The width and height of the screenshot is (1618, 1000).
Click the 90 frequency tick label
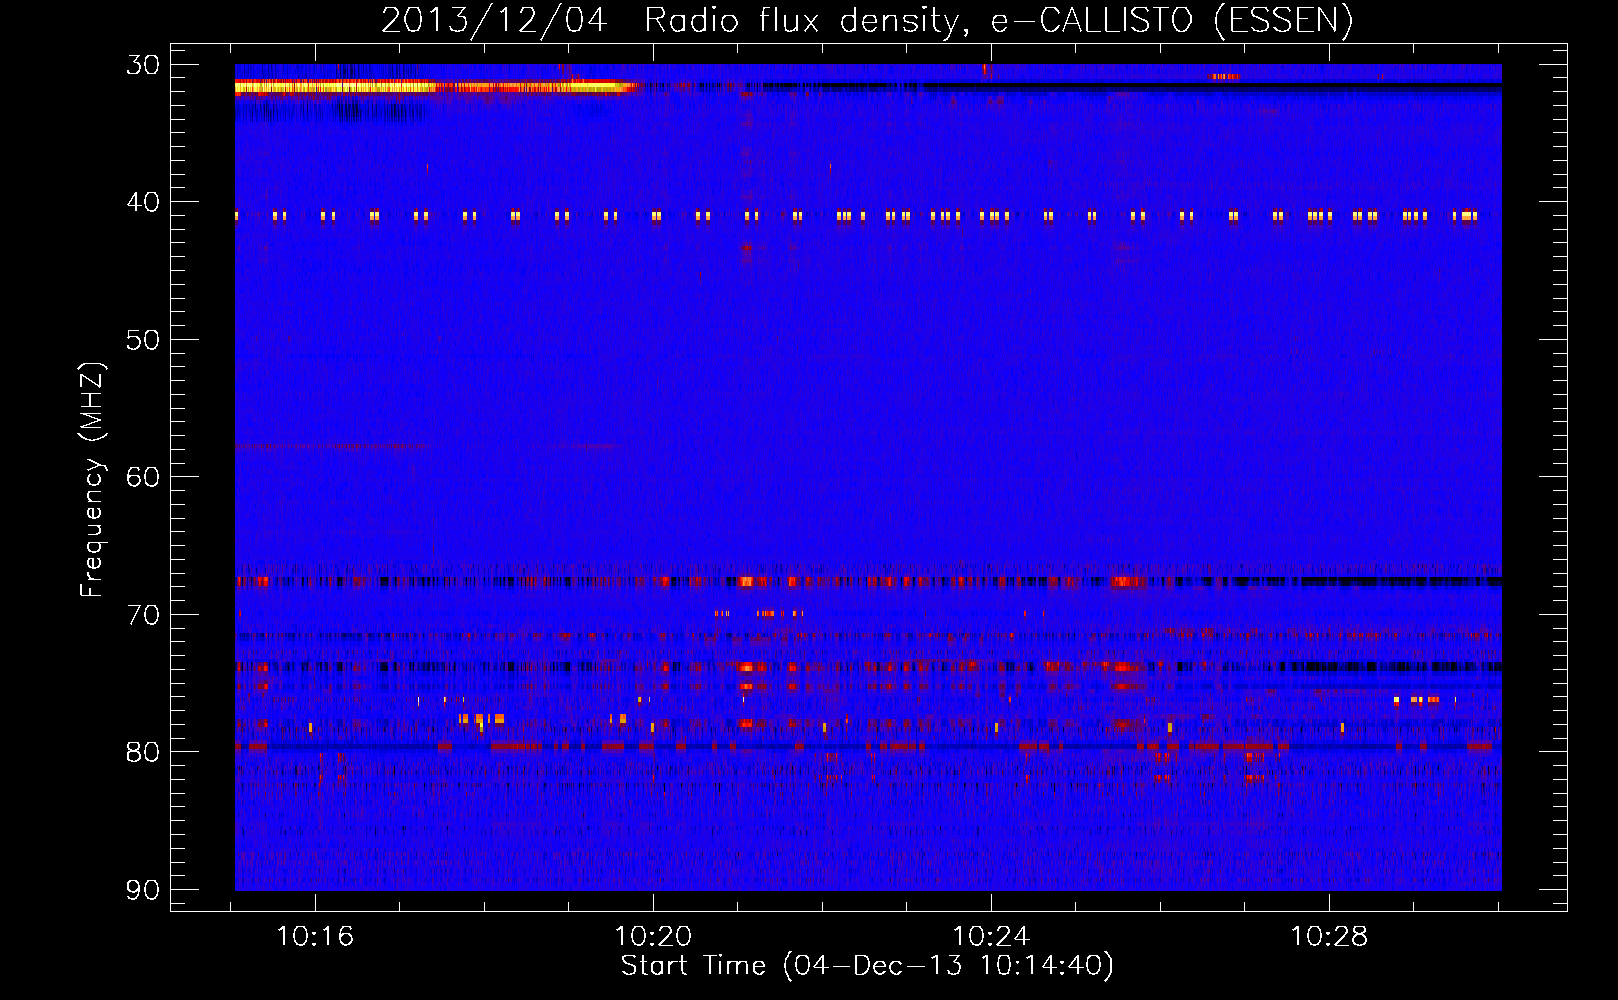[143, 890]
